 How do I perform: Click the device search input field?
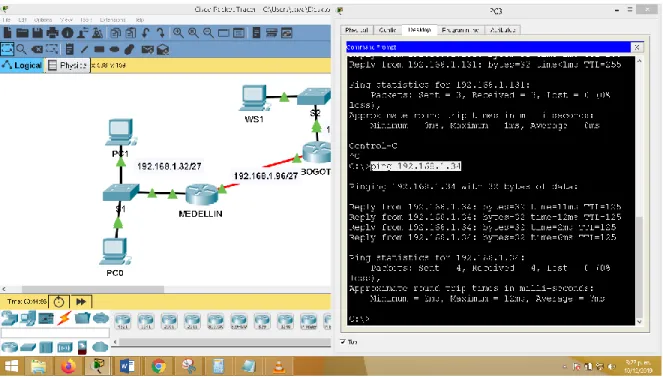pyautogui.click(x=55, y=333)
